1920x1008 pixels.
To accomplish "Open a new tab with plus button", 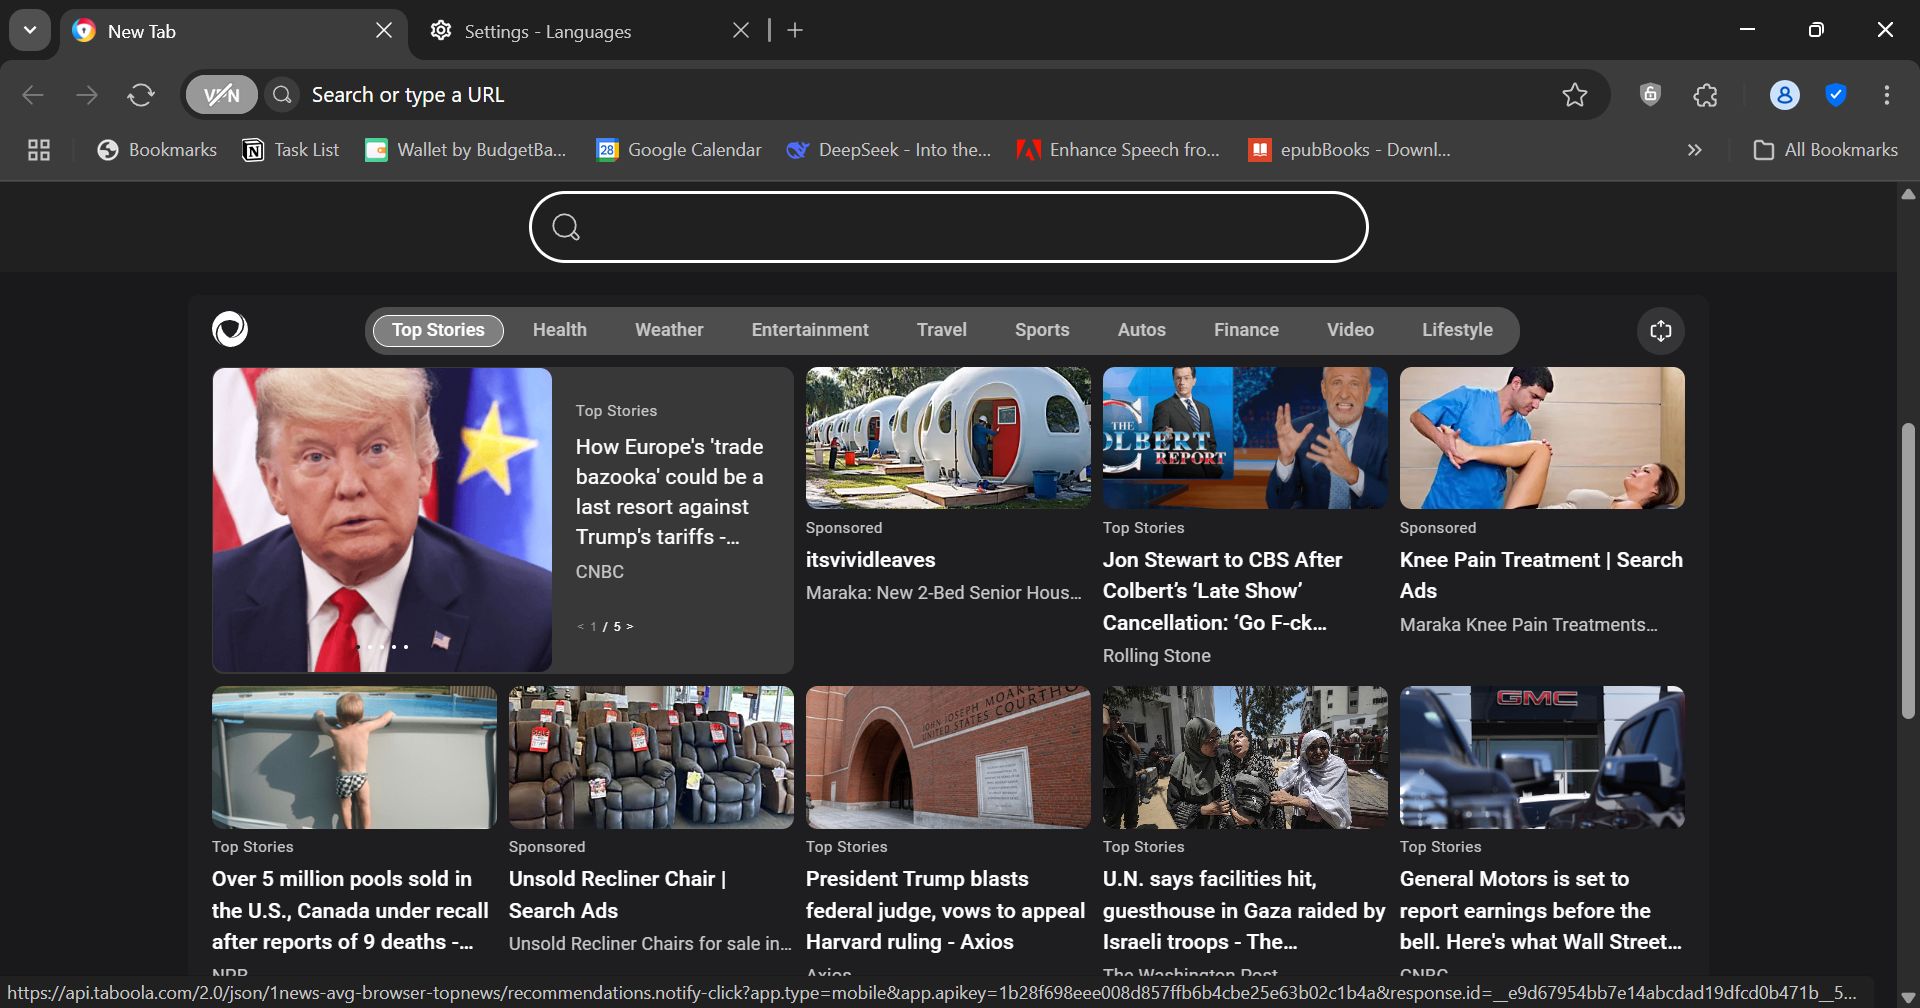I will click(x=795, y=31).
